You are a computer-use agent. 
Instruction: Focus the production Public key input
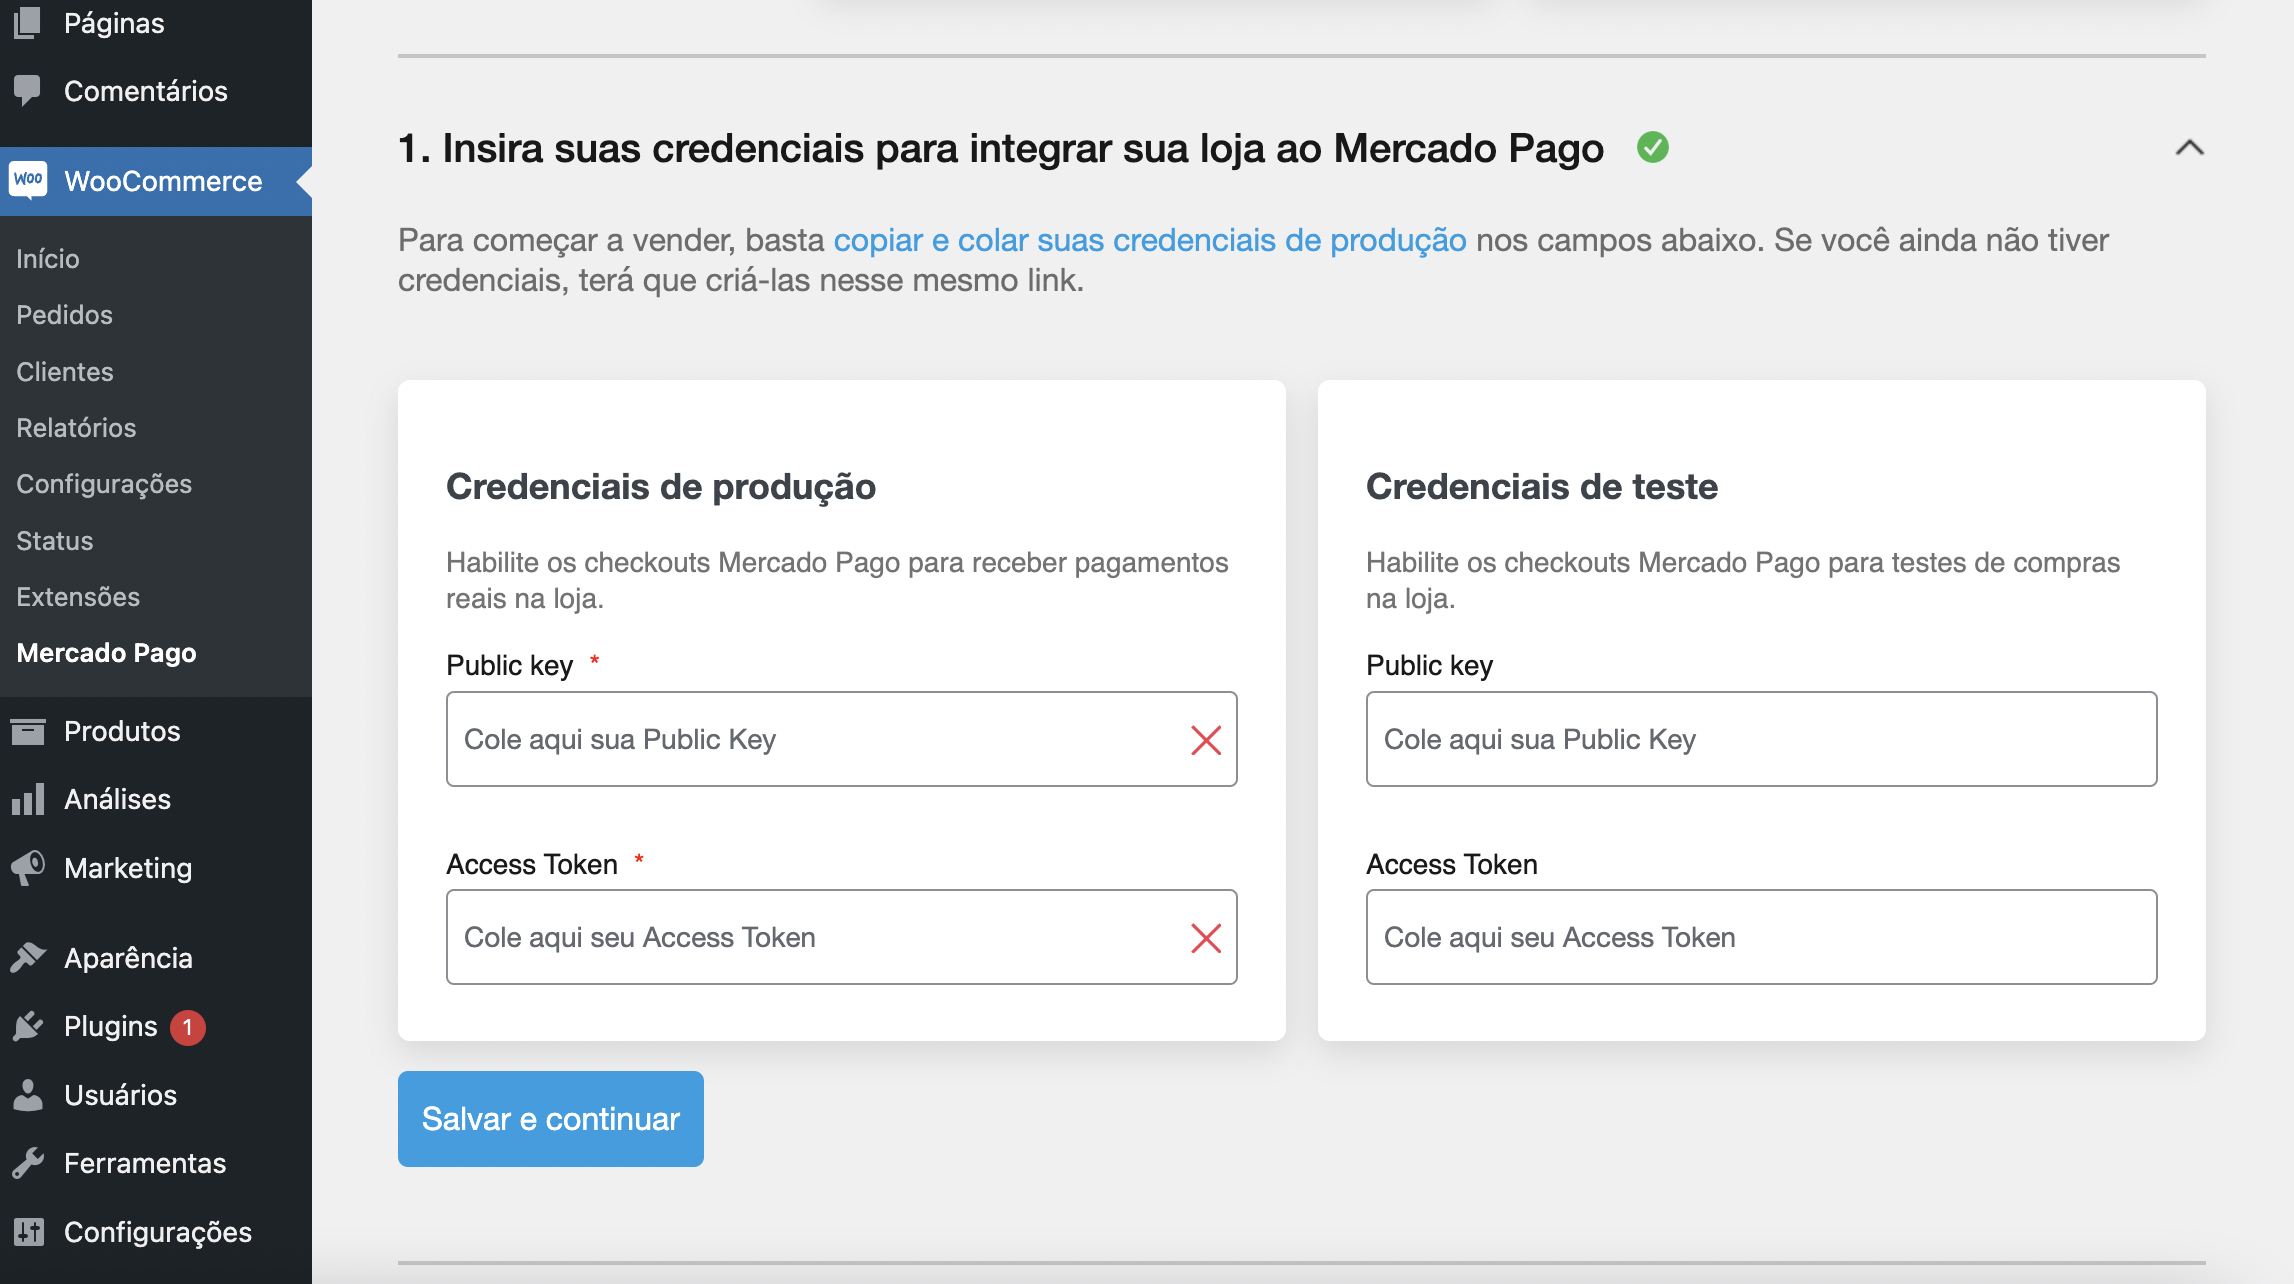[x=842, y=739]
